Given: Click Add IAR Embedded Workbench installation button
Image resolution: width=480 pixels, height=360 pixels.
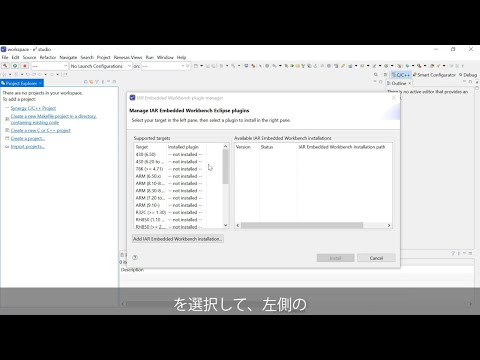Looking at the screenshot, I should 178,239.
